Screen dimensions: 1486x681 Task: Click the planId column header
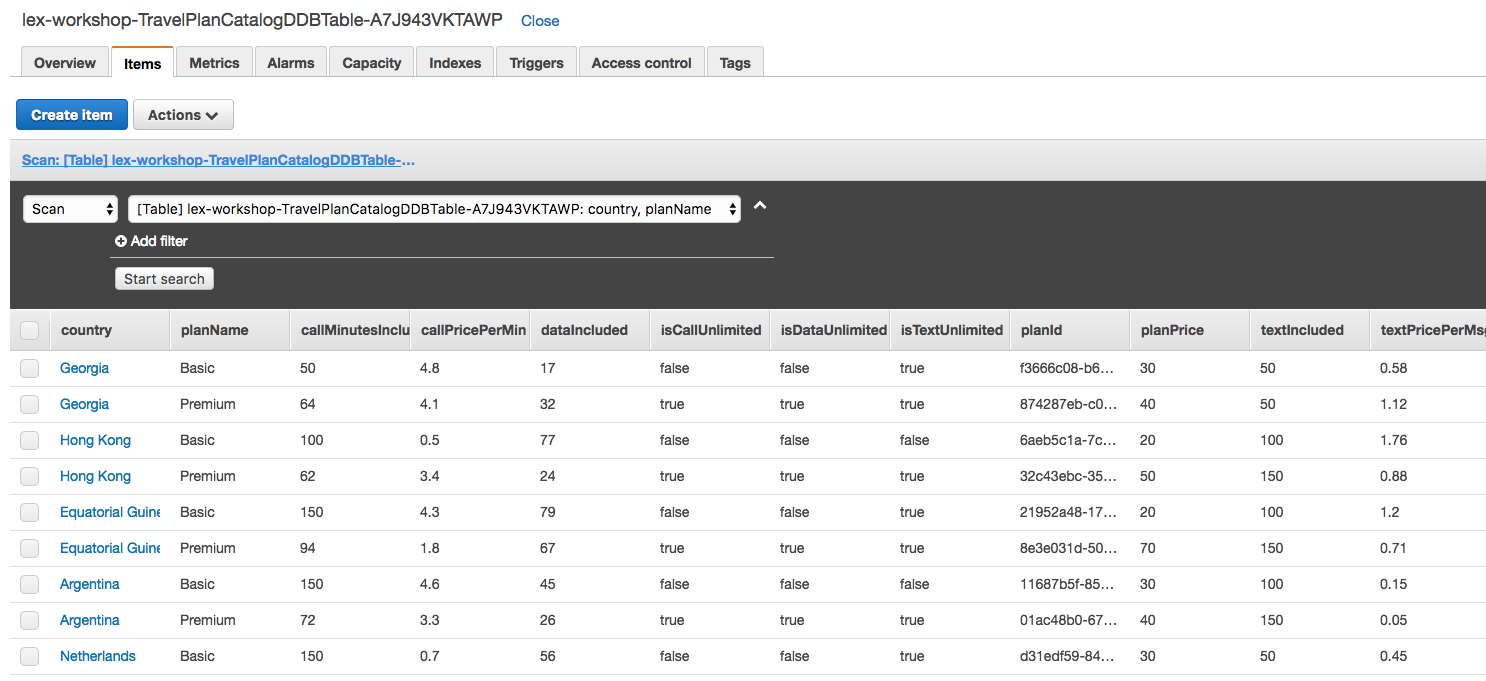1070,330
